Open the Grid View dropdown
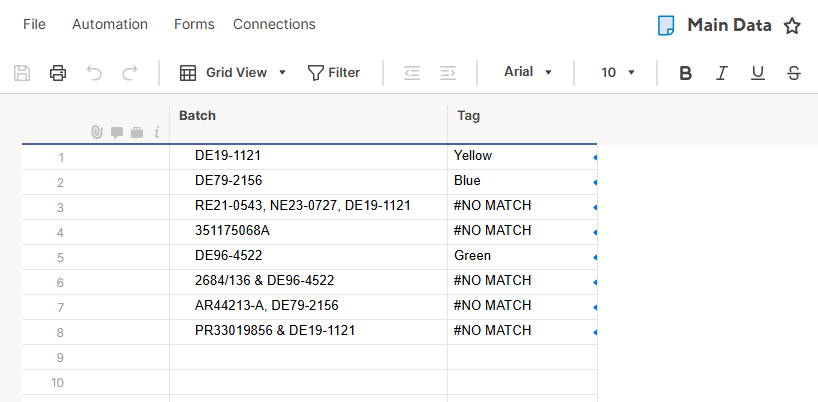 233,72
